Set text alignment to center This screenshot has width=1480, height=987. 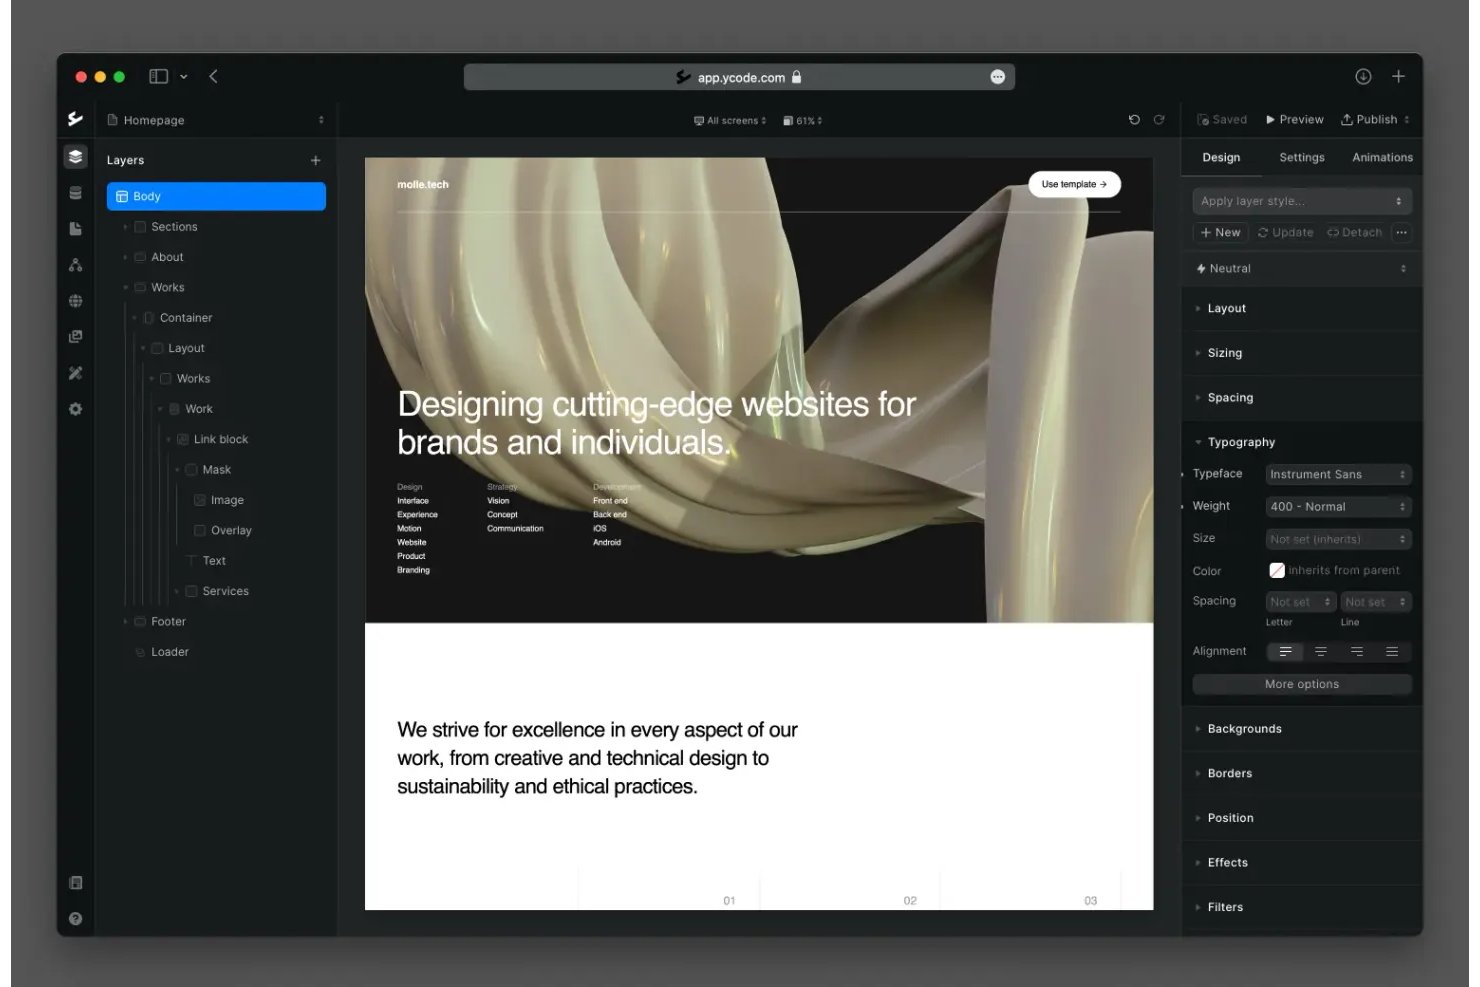pos(1321,651)
